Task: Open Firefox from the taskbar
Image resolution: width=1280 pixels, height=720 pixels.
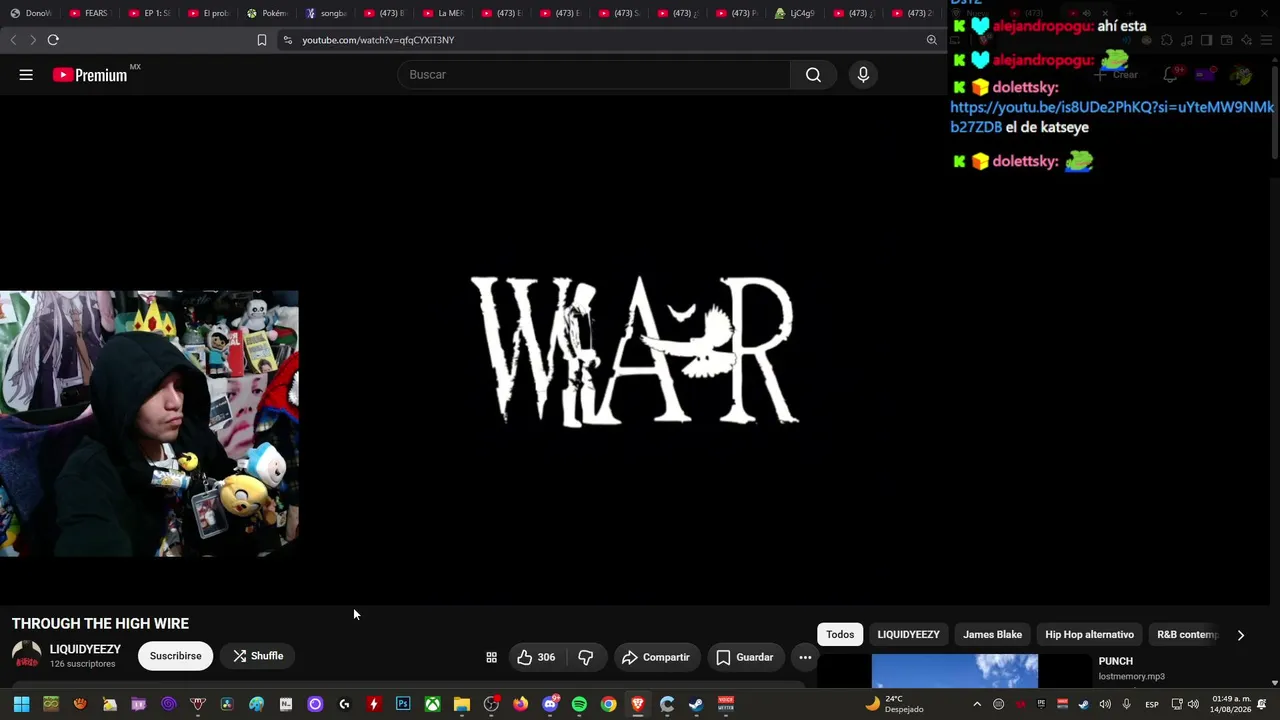Action: pos(520,704)
